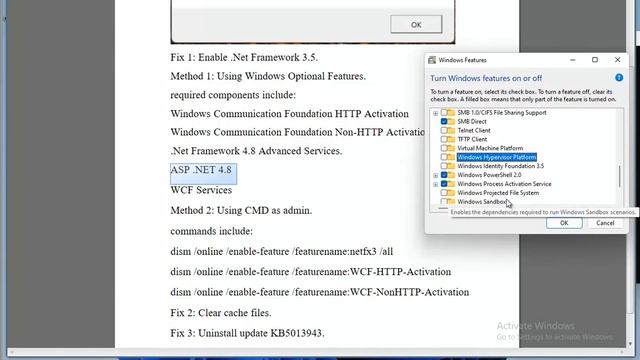This screenshot has height=360, width=640.
Task: Check the Windows Identity Foundation 3.5 box
Action: coord(444,166)
